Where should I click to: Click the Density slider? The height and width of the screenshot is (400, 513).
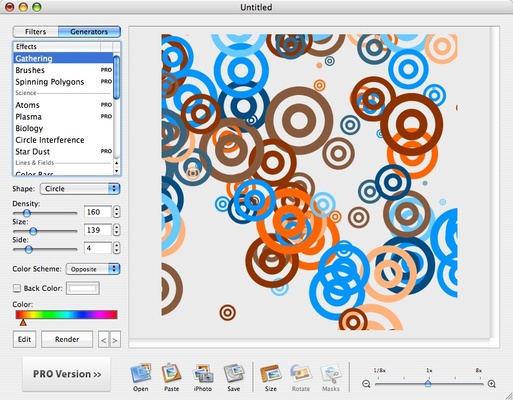45,213
